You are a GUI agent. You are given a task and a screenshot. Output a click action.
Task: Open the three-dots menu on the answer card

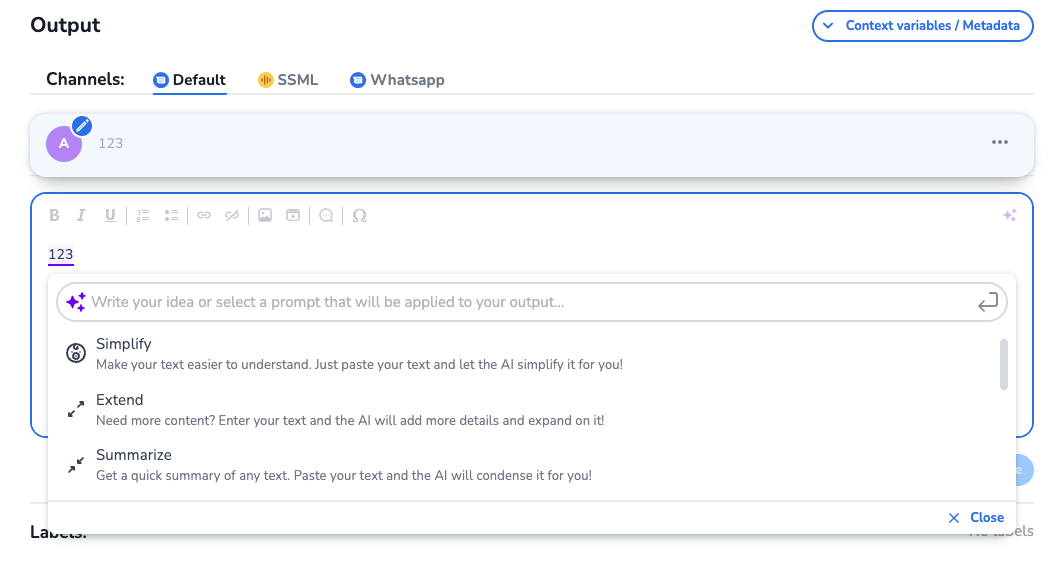(1000, 143)
